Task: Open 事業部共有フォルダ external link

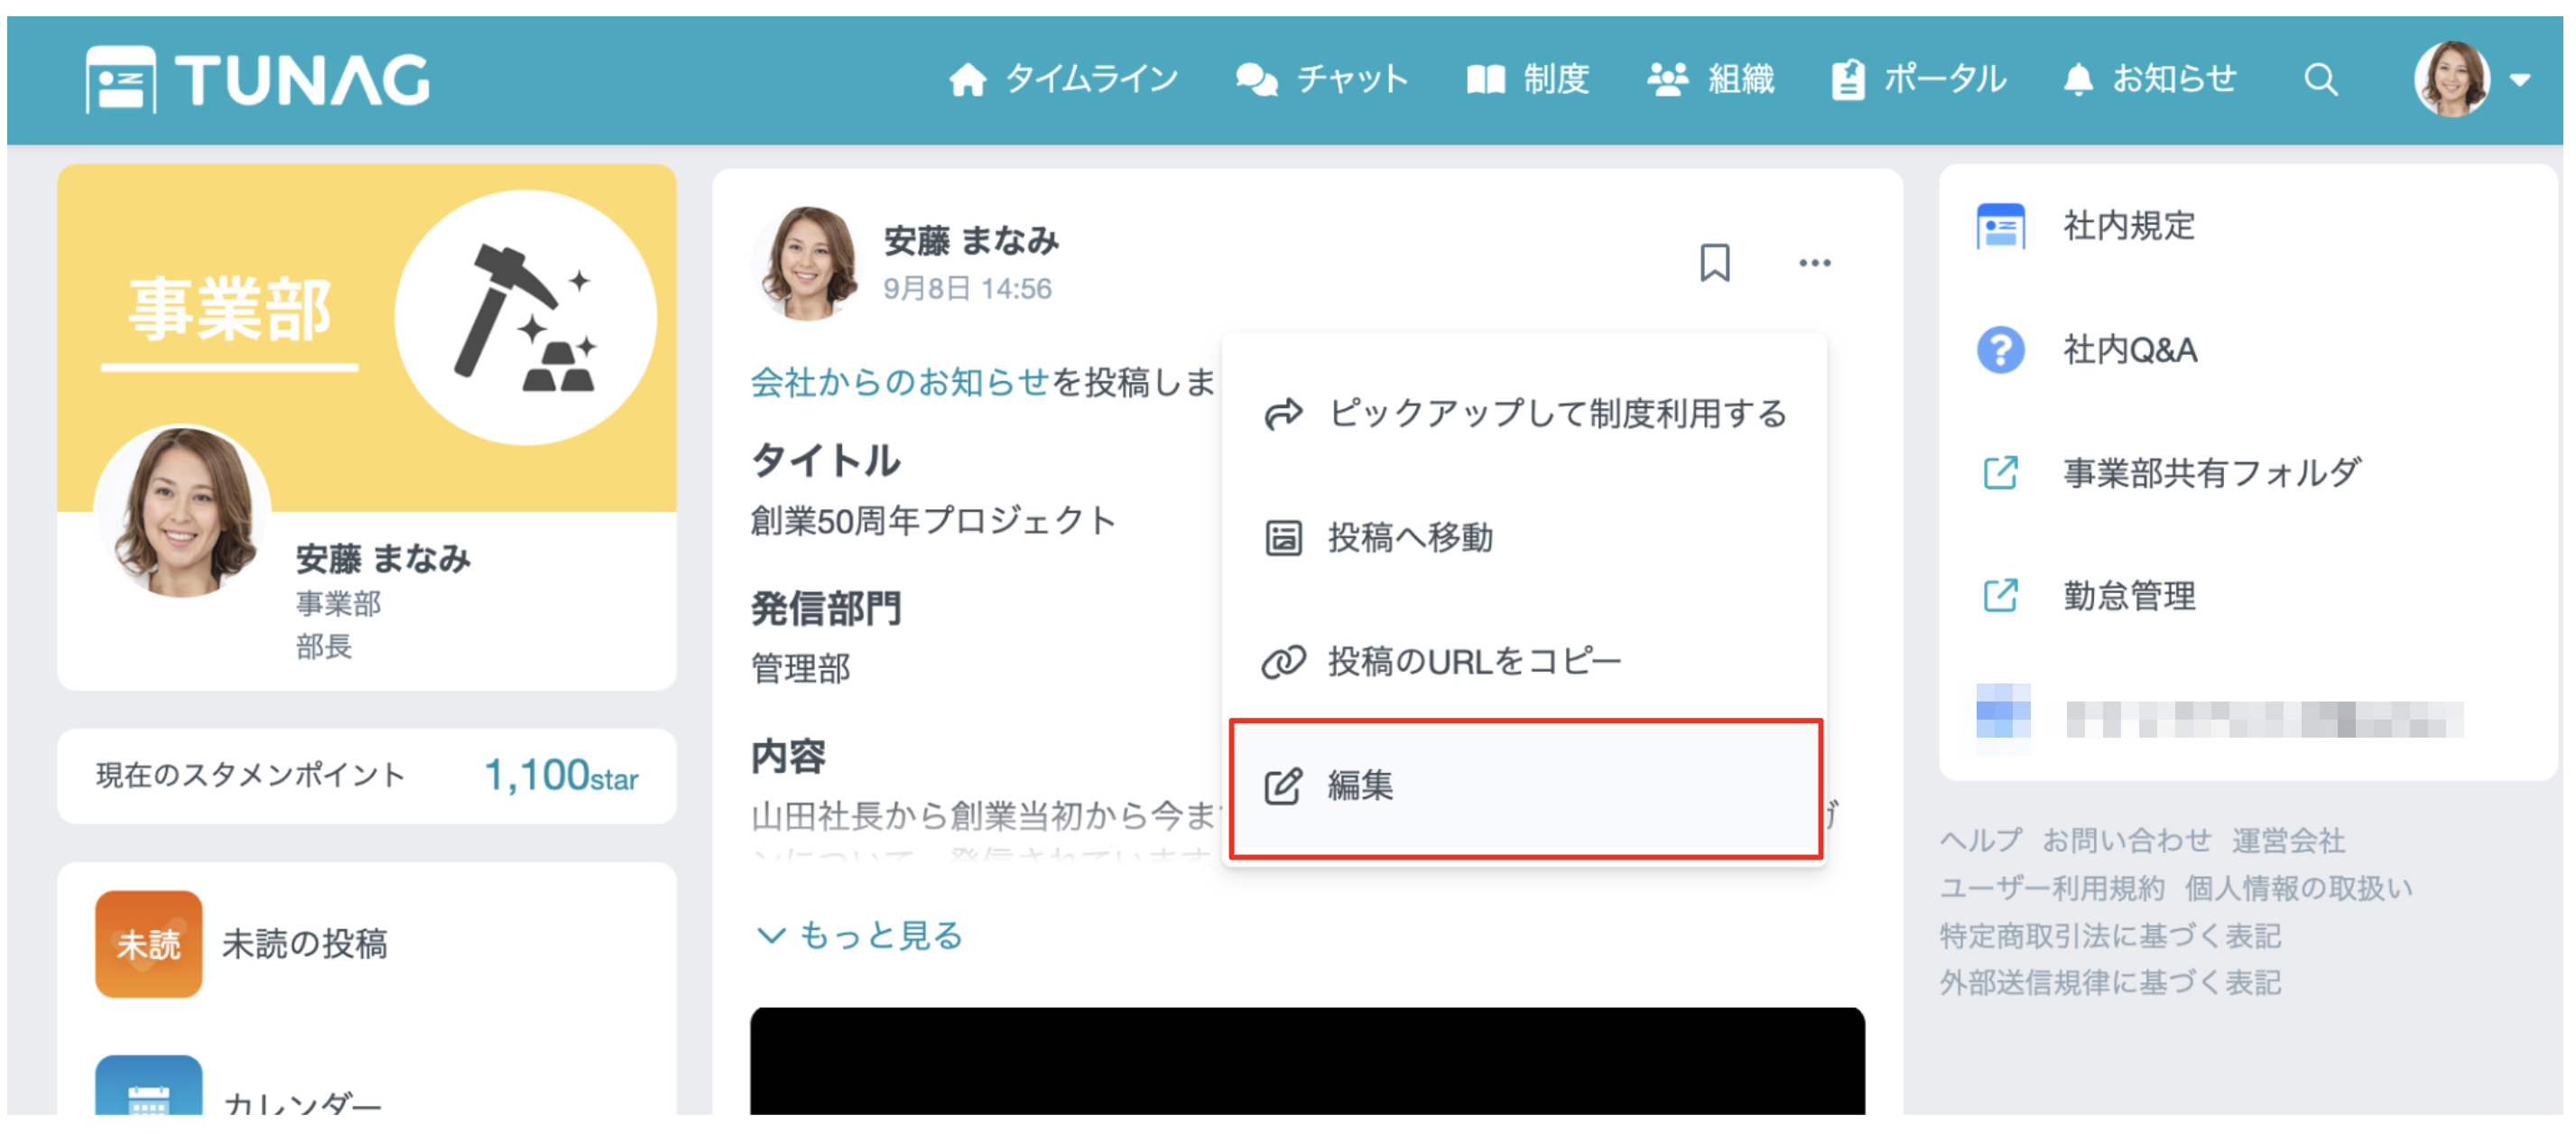Action: coord(2210,473)
